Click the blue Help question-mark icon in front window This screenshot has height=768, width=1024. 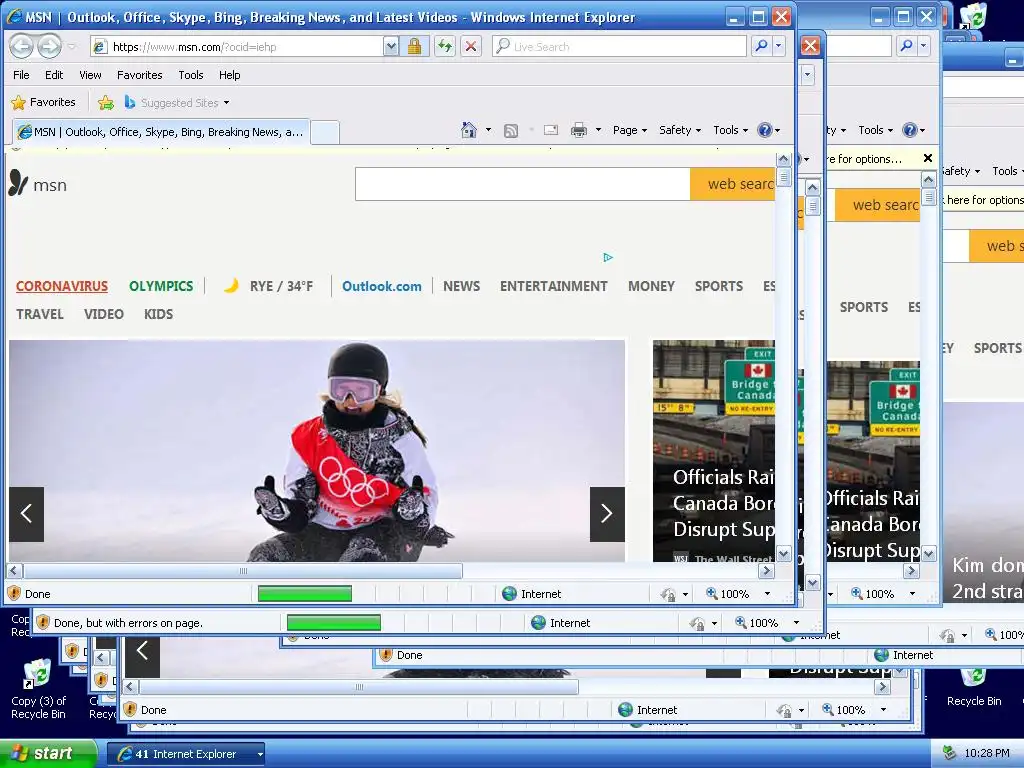(x=764, y=130)
